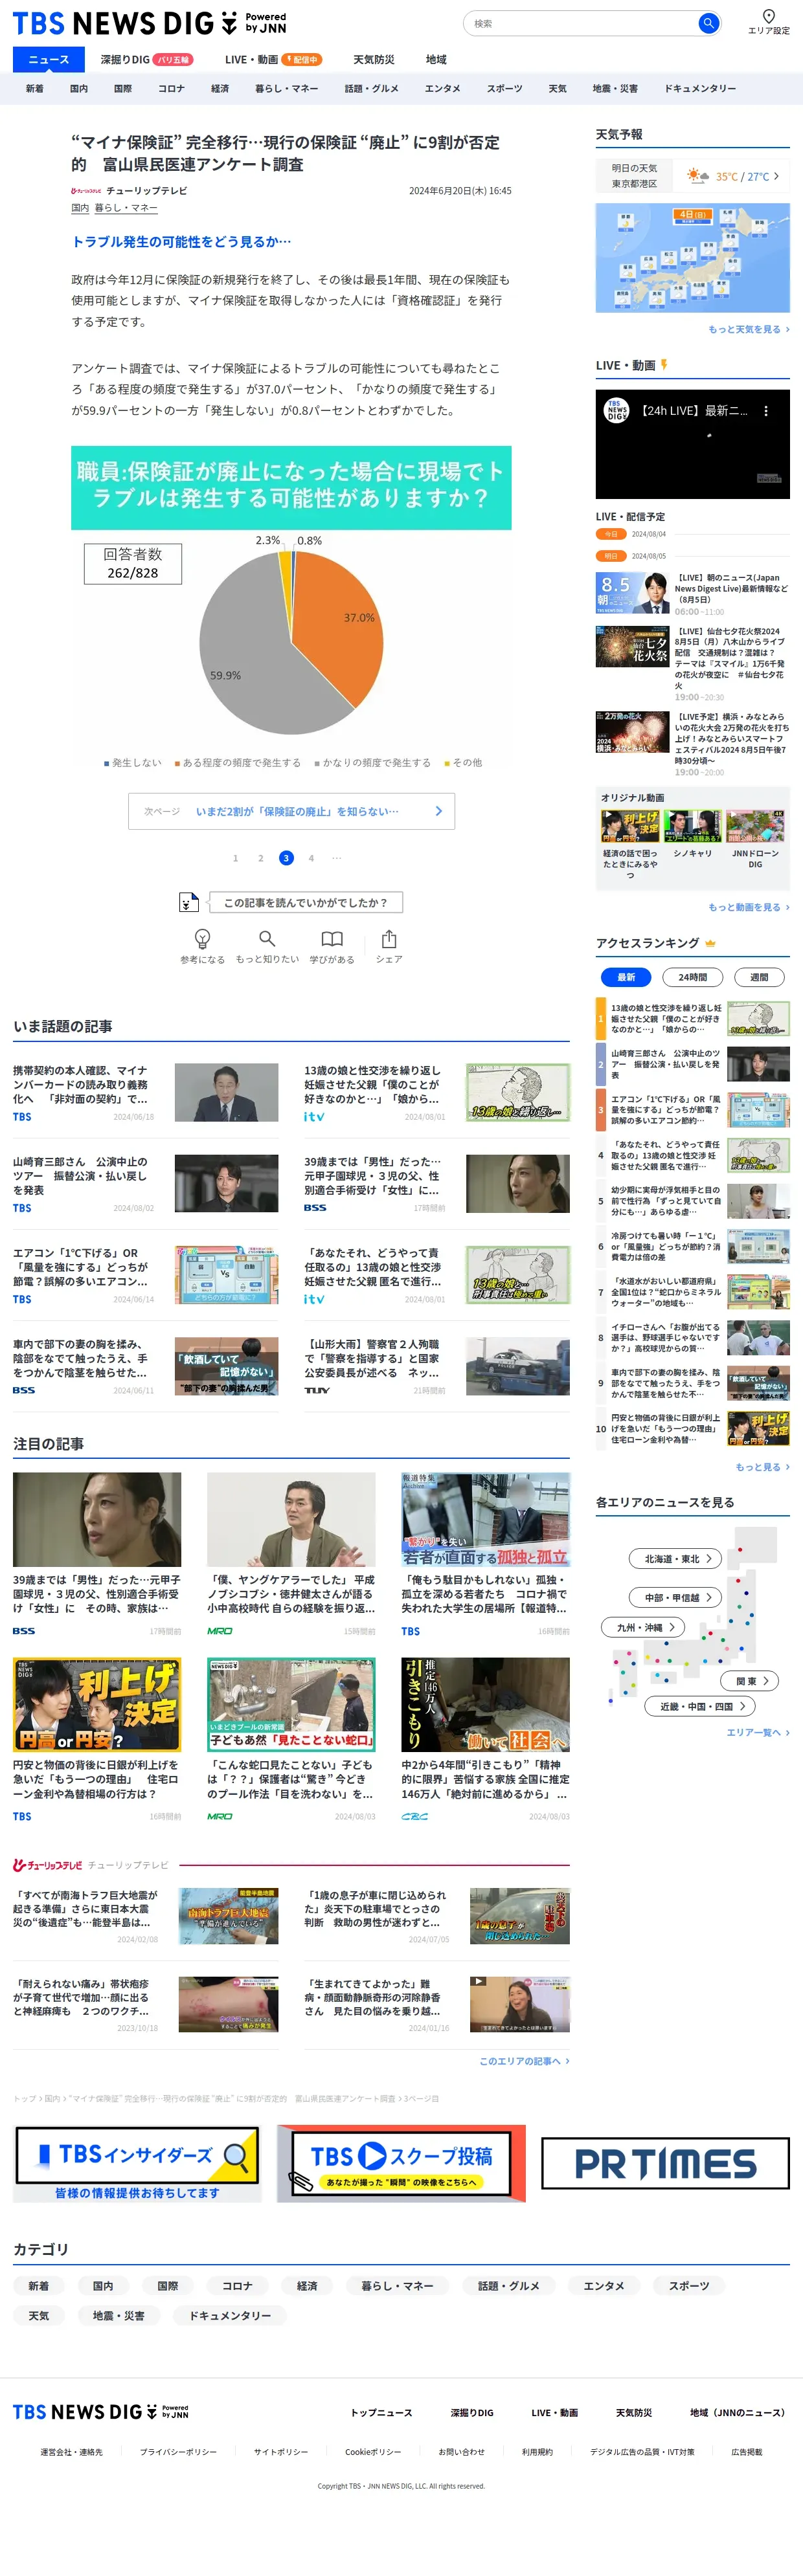The width and height of the screenshot is (803, 2576).
Task: Click the シェア share icon
Action: 389,938
